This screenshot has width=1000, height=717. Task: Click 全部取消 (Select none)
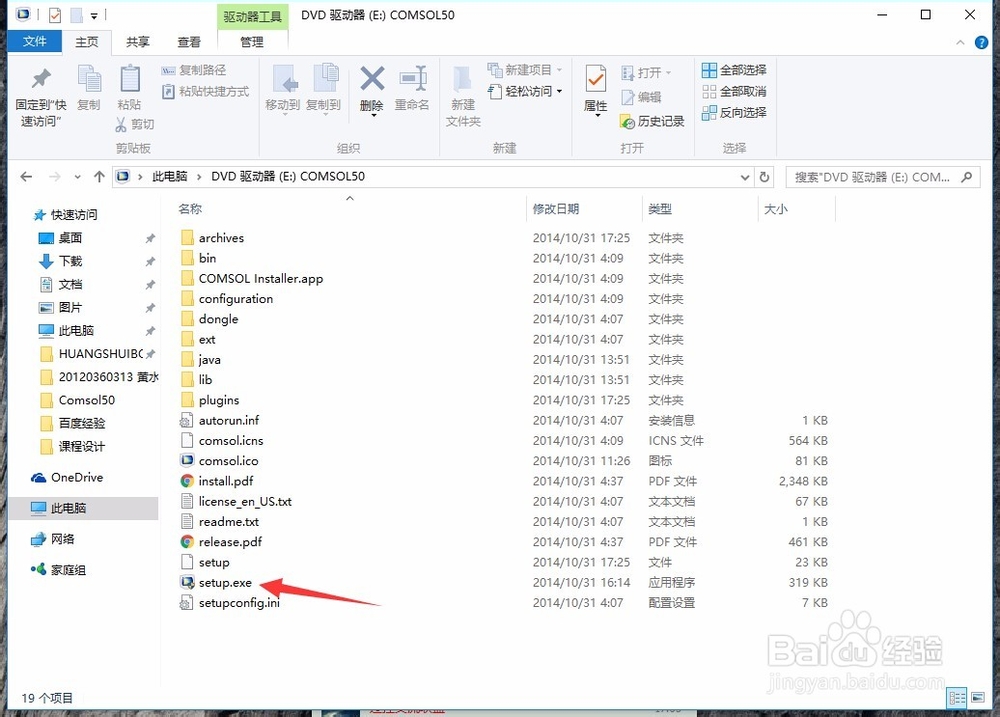[x=734, y=91]
